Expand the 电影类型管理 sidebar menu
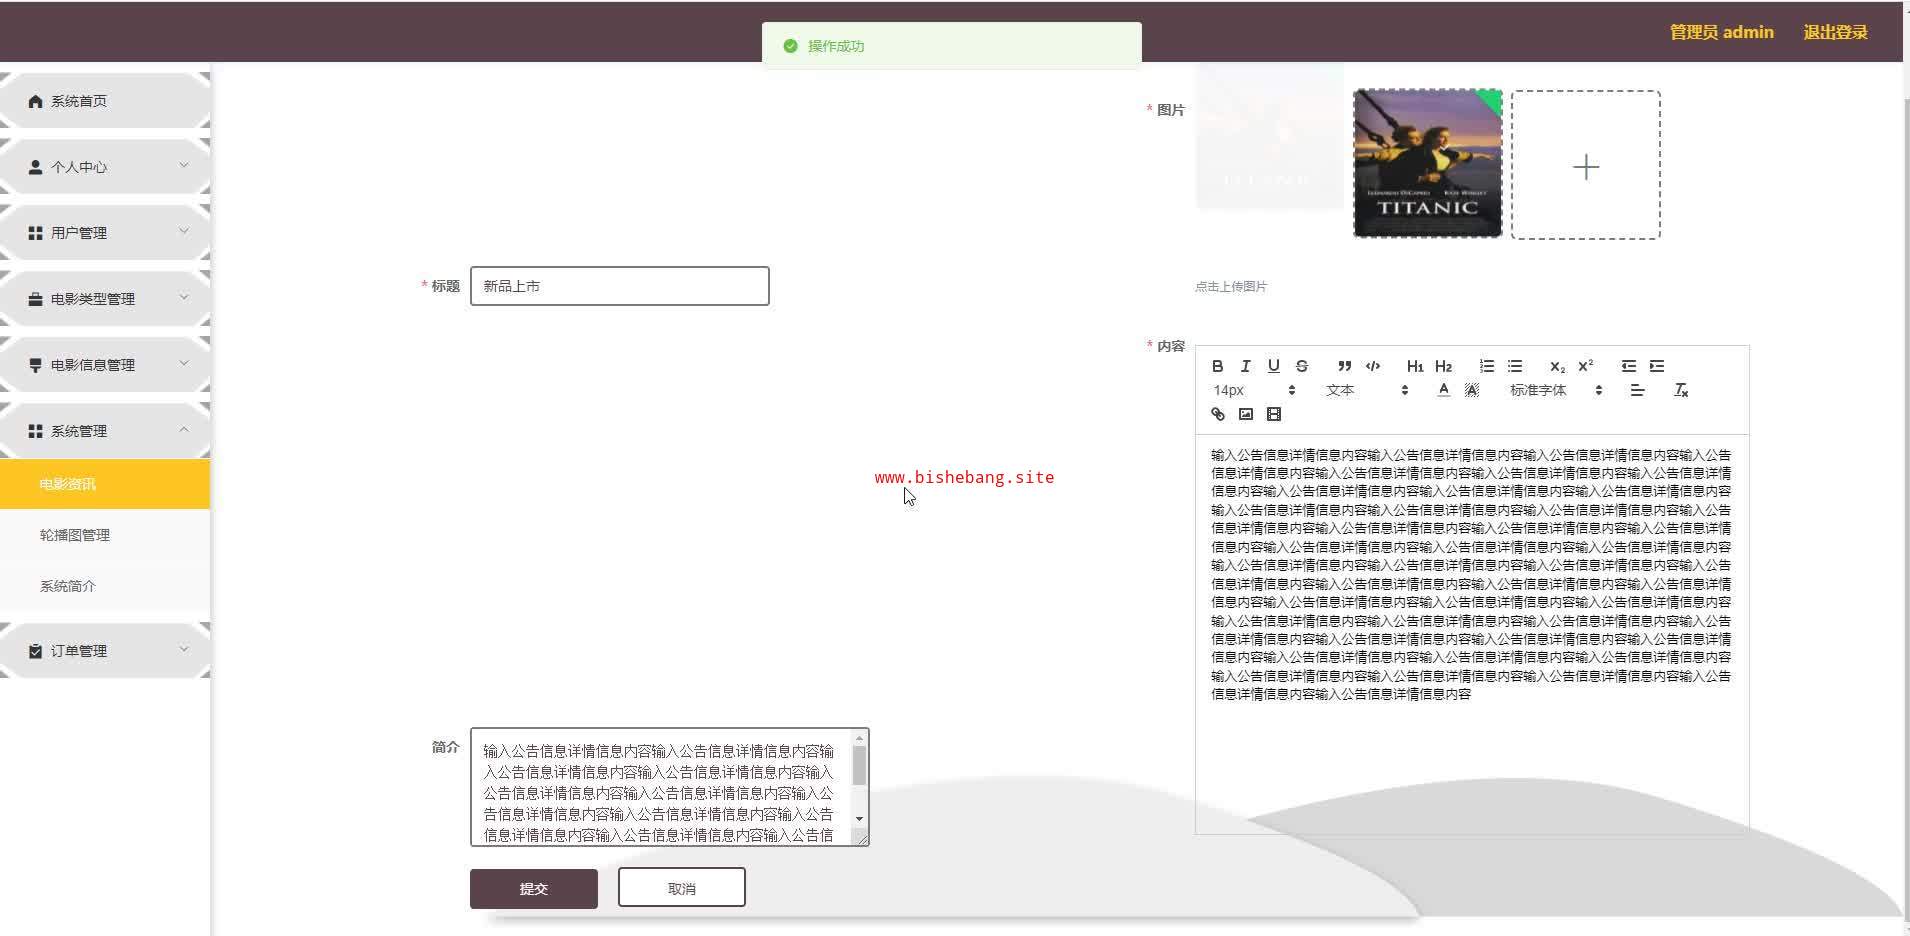 point(105,299)
